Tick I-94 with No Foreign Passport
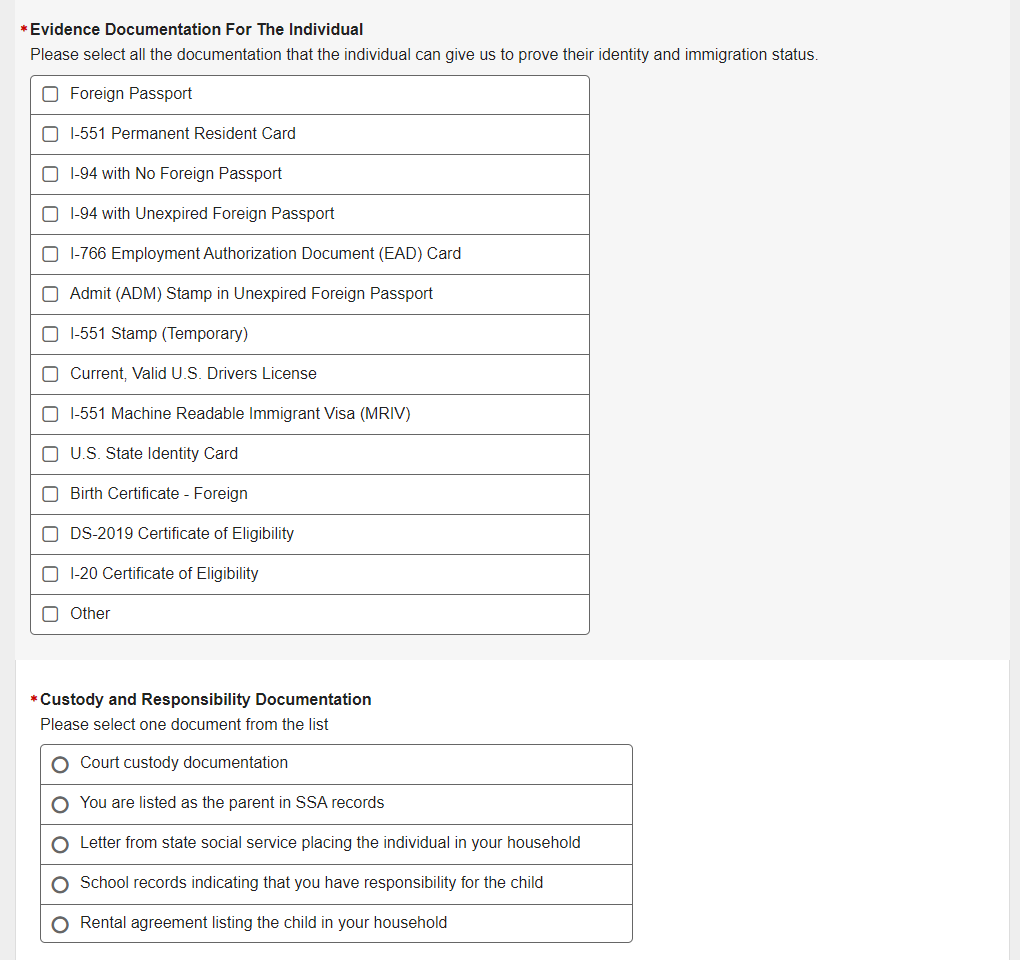The height and width of the screenshot is (960, 1020). [50, 174]
